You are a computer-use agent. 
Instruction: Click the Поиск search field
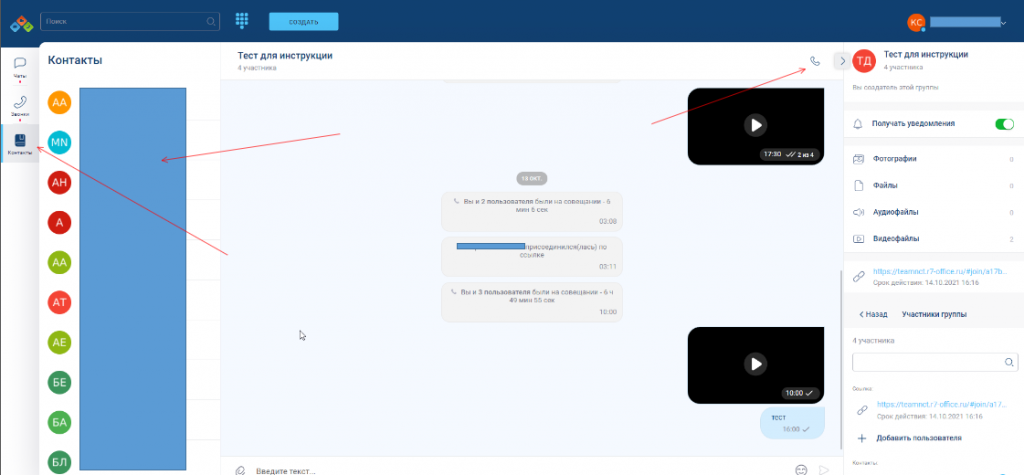pyautogui.click(x=125, y=21)
